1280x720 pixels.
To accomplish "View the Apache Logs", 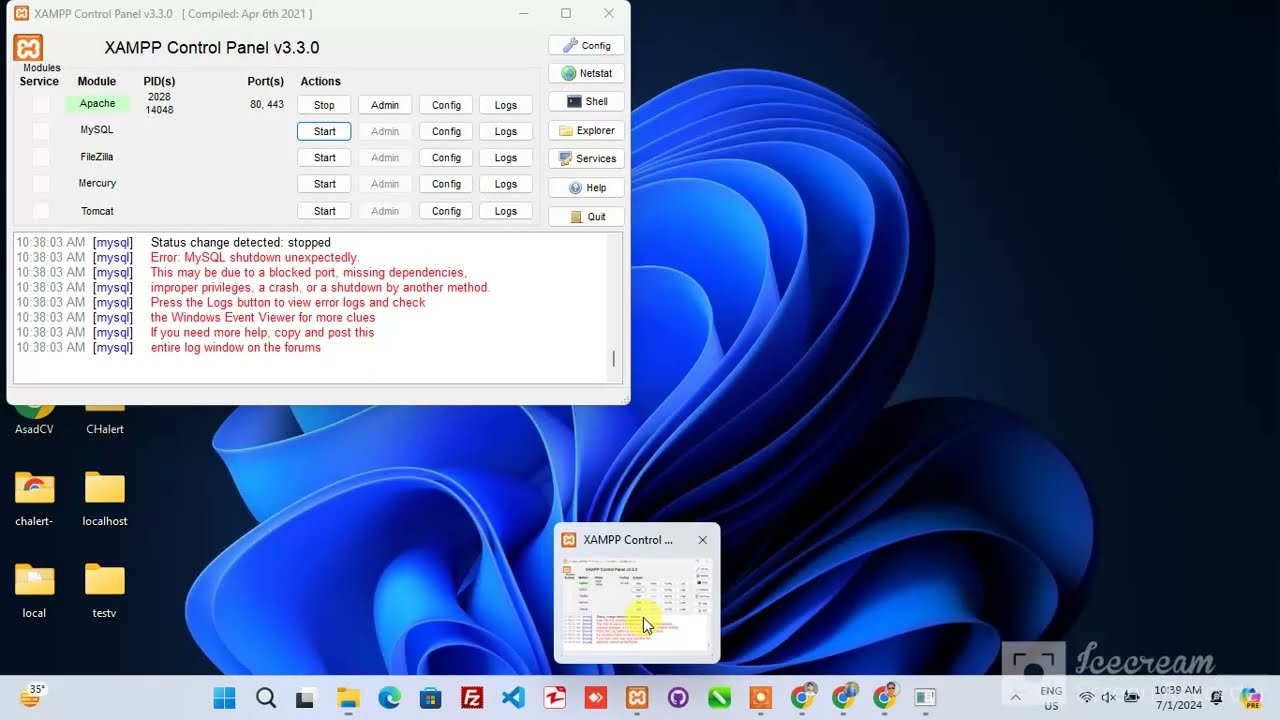I will point(506,105).
